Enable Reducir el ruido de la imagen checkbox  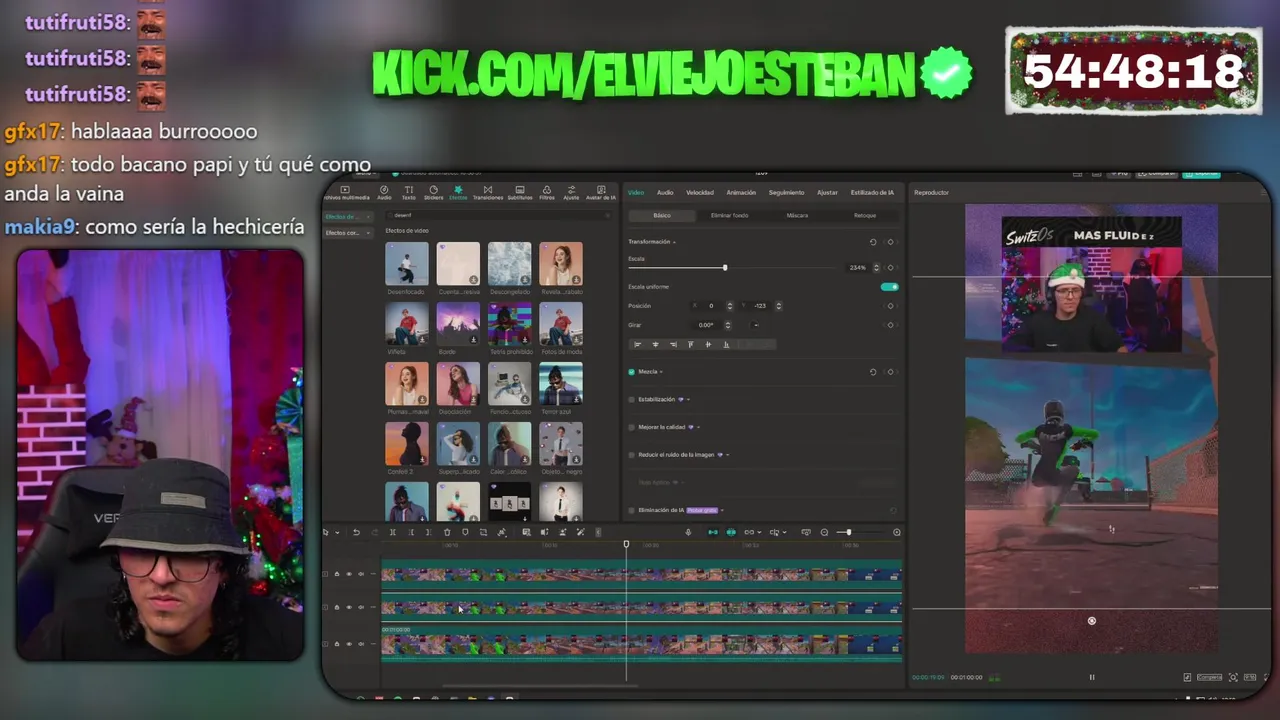pos(631,455)
